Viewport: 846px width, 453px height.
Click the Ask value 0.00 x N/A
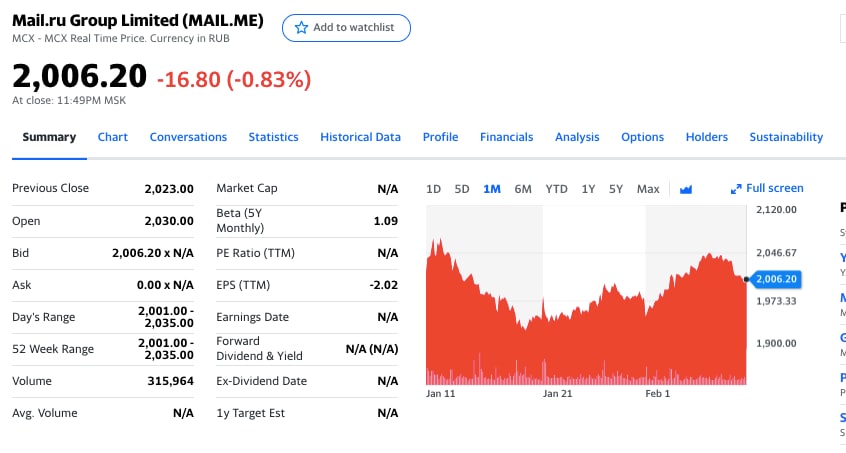pos(165,285)
